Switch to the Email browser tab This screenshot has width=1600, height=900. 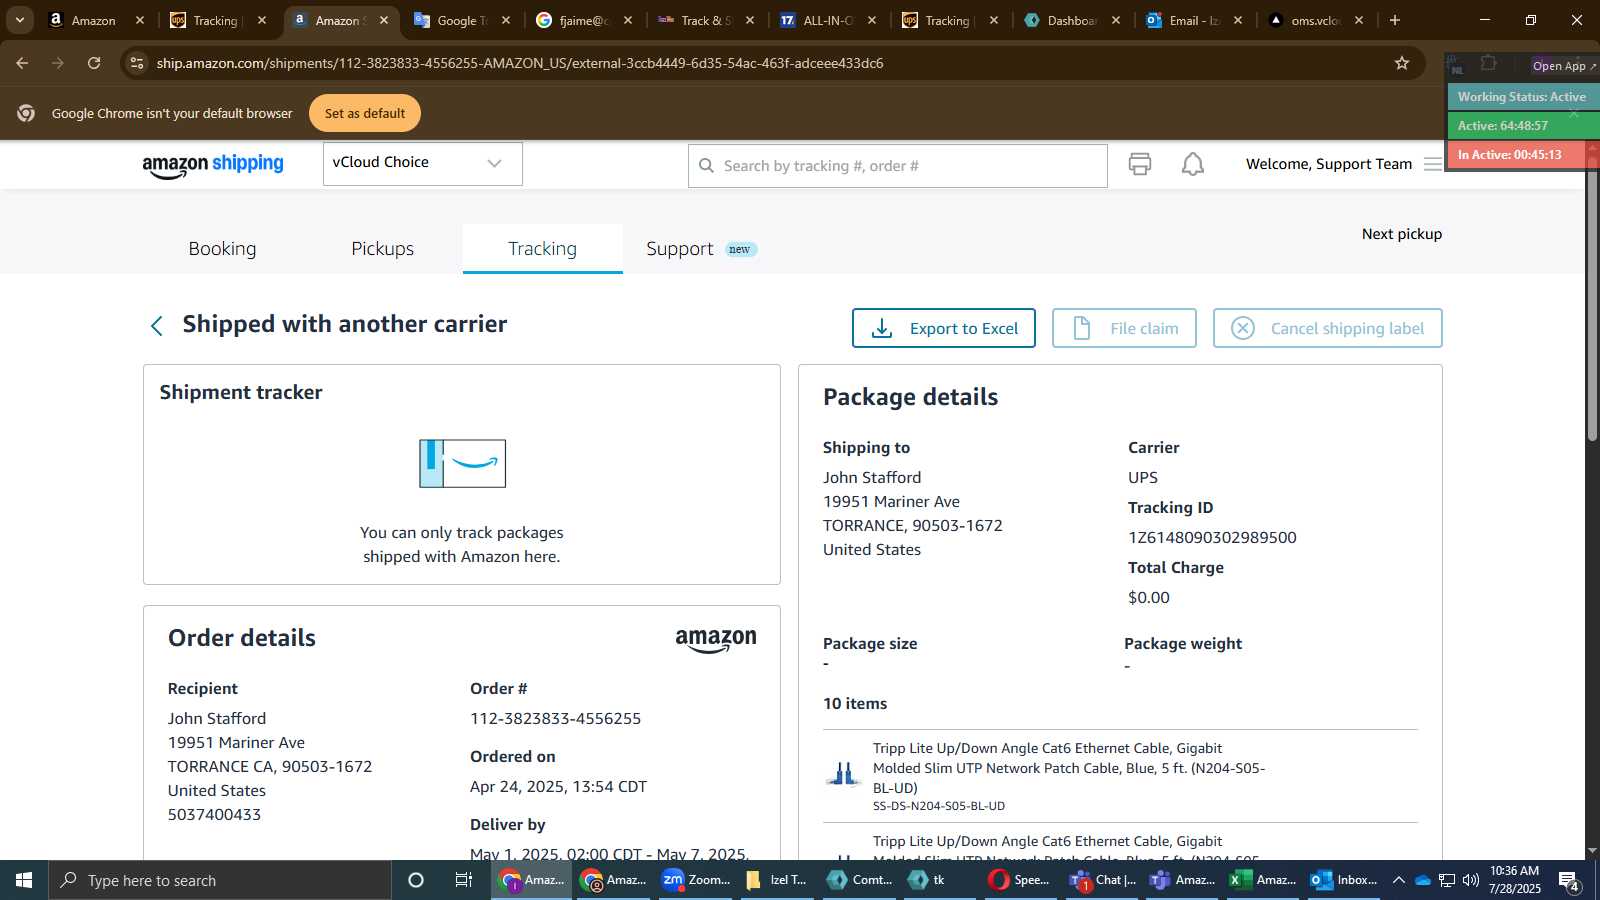[1194, 20]
